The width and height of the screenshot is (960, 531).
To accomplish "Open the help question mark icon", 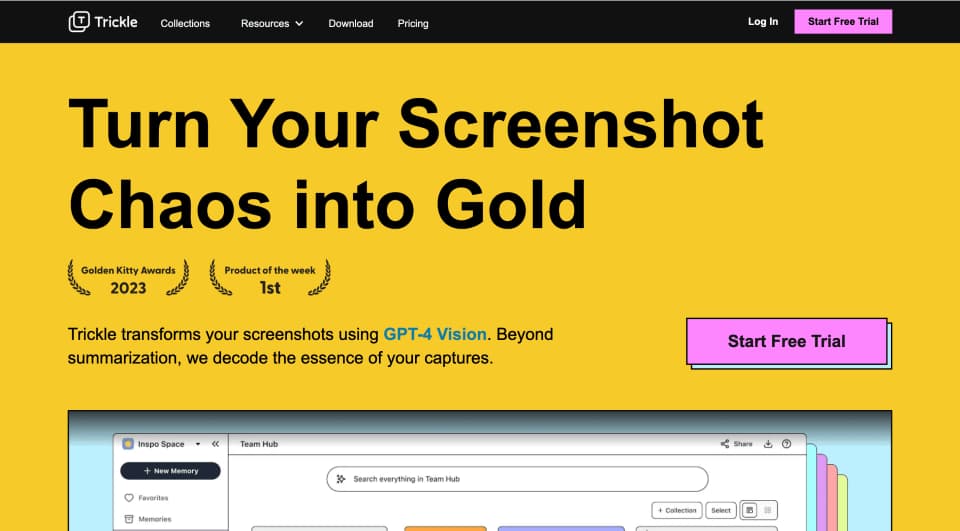I will point(787,444).
